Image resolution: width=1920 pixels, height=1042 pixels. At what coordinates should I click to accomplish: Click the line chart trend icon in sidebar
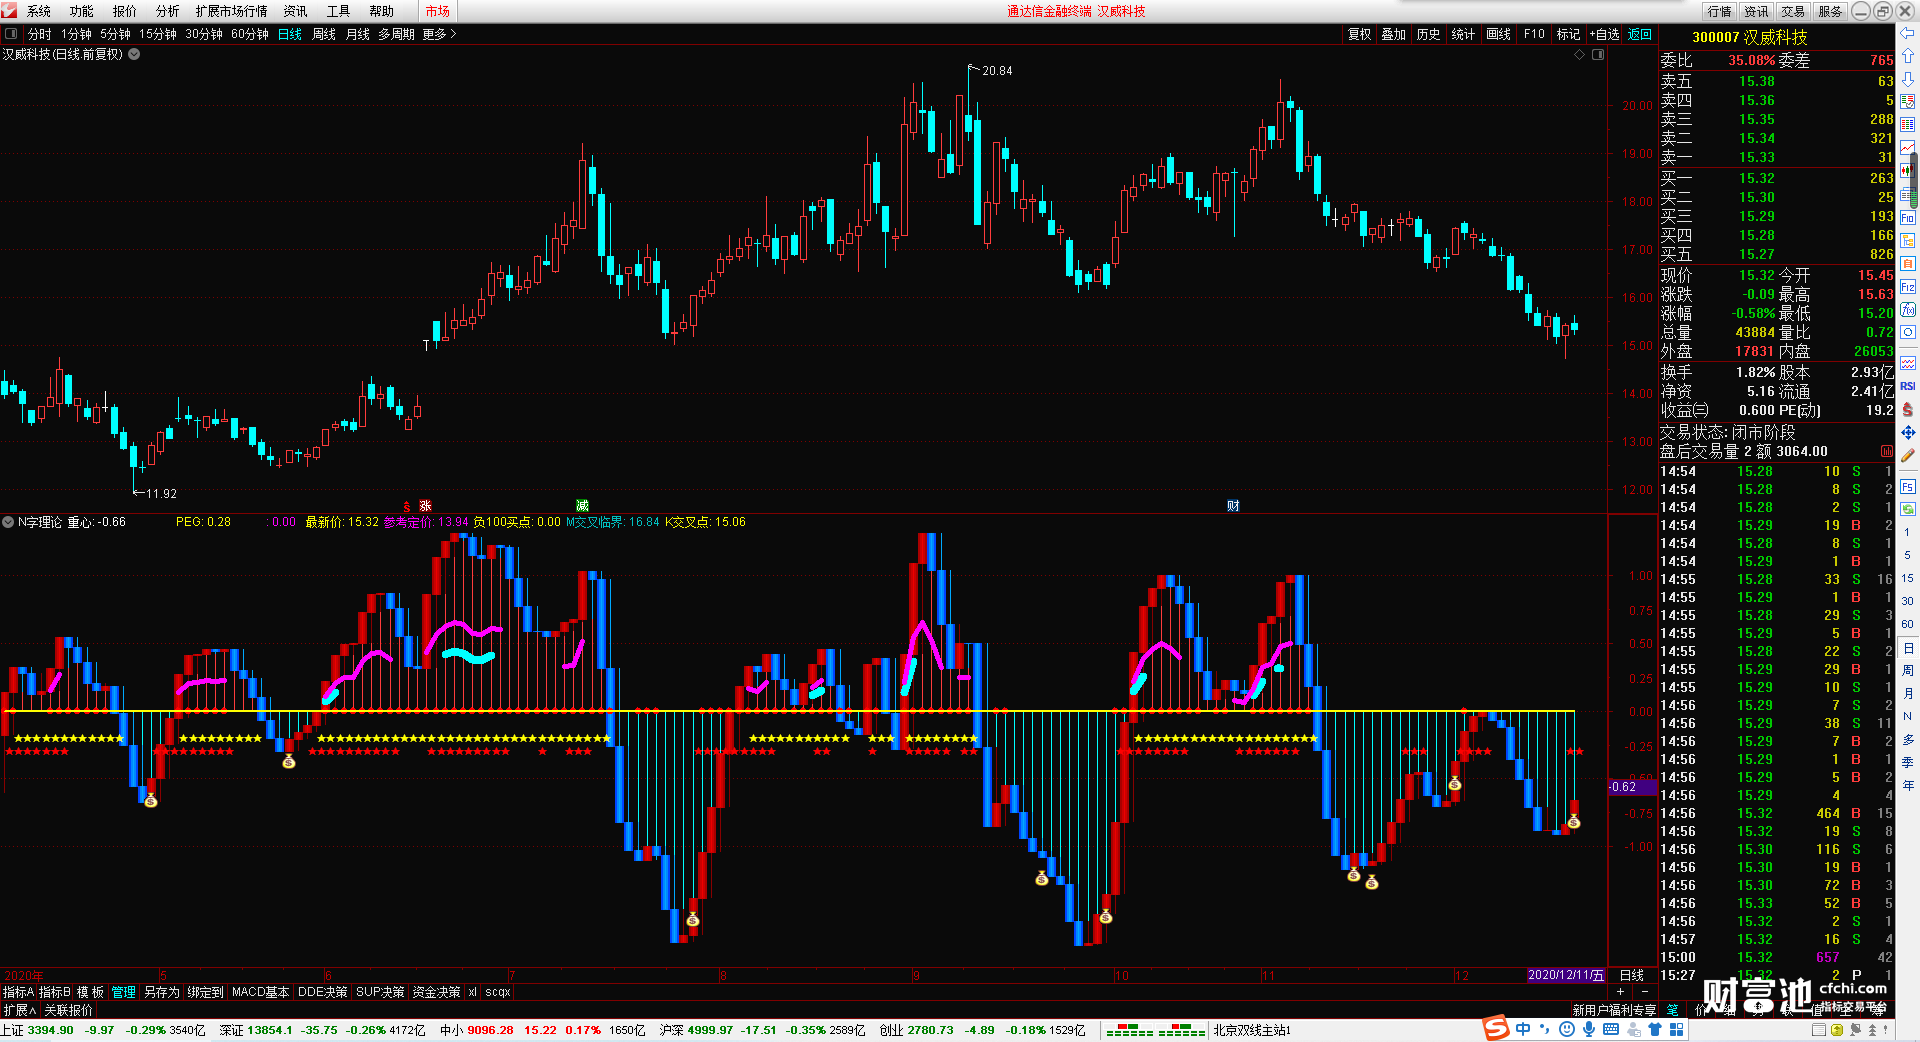(x=1908, y=148)
